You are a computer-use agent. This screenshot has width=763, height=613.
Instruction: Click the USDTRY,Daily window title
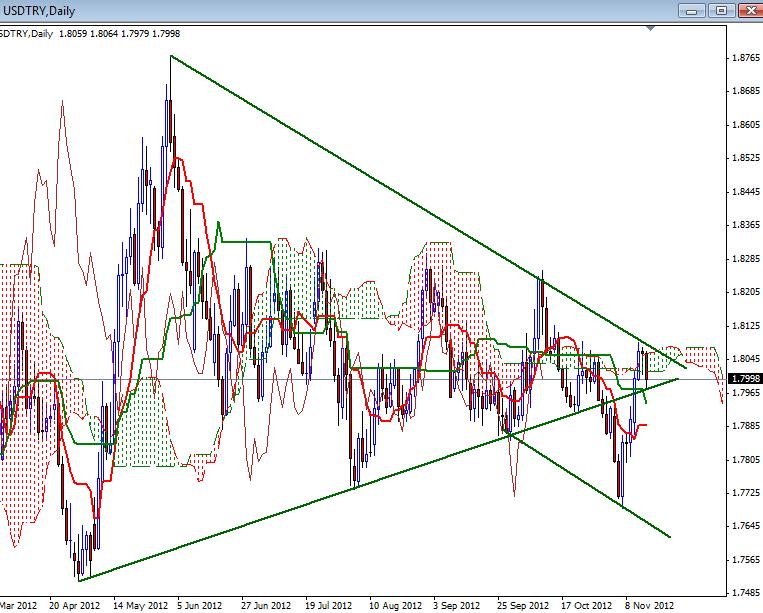pyautogui.click(x=39, y=10)
